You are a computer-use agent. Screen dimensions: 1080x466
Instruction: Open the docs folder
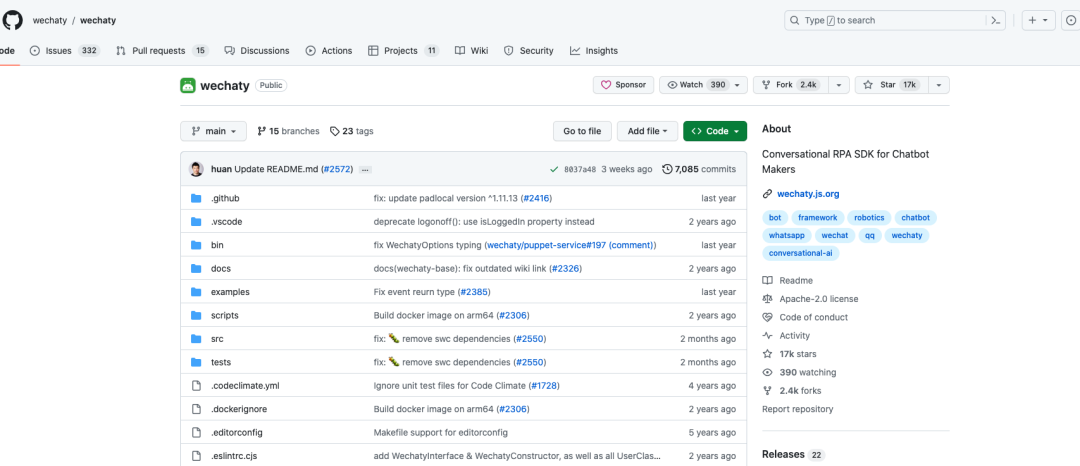pyautogui.click(x=220, y=268)
